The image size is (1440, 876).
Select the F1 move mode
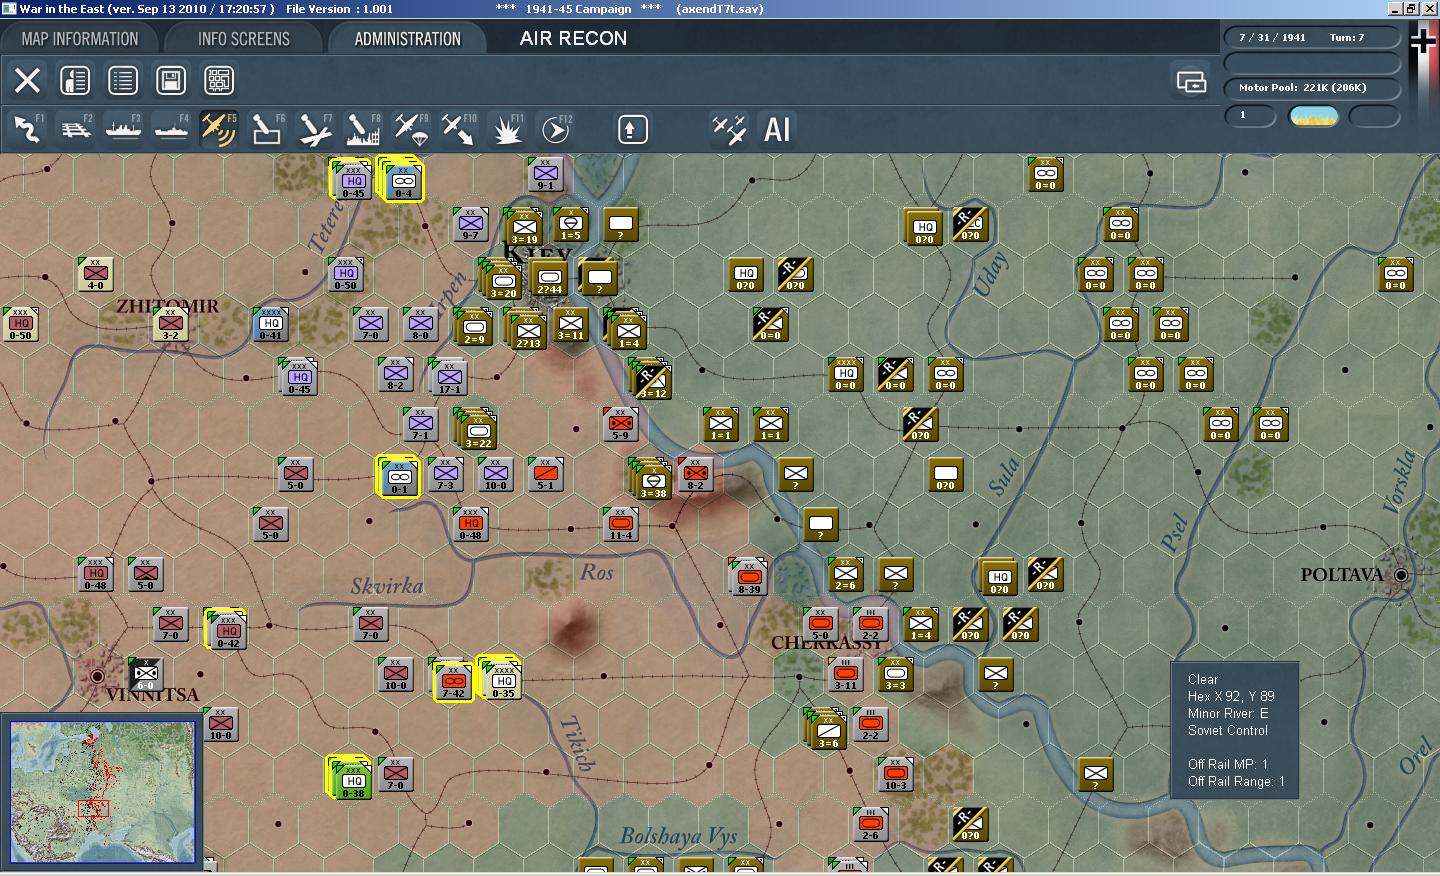(x=27, y=129)
